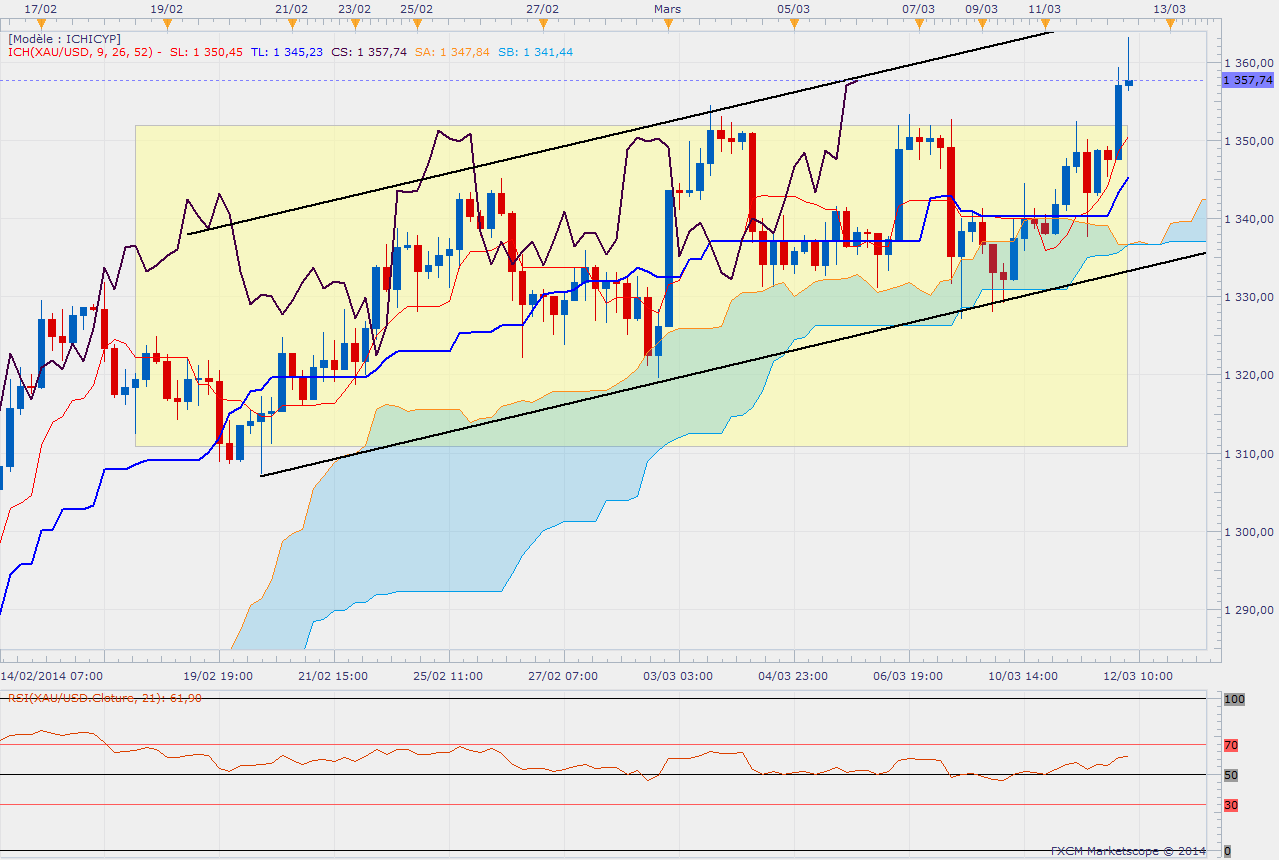The height and width of the screenshot is (860, 1279).
Task: Select the orange triangle marker below Mars
Action: [667, 24]
